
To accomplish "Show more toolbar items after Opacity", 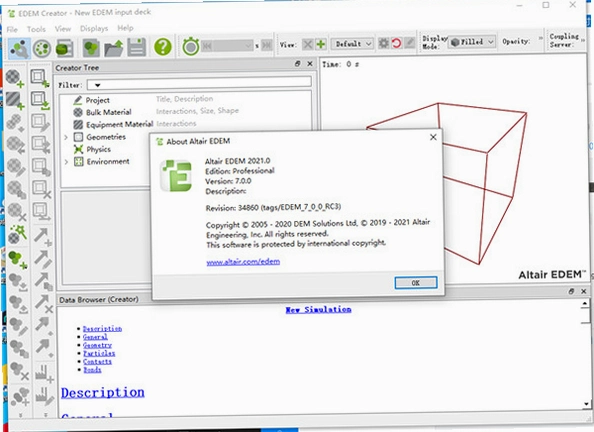I will click(541, 38).
